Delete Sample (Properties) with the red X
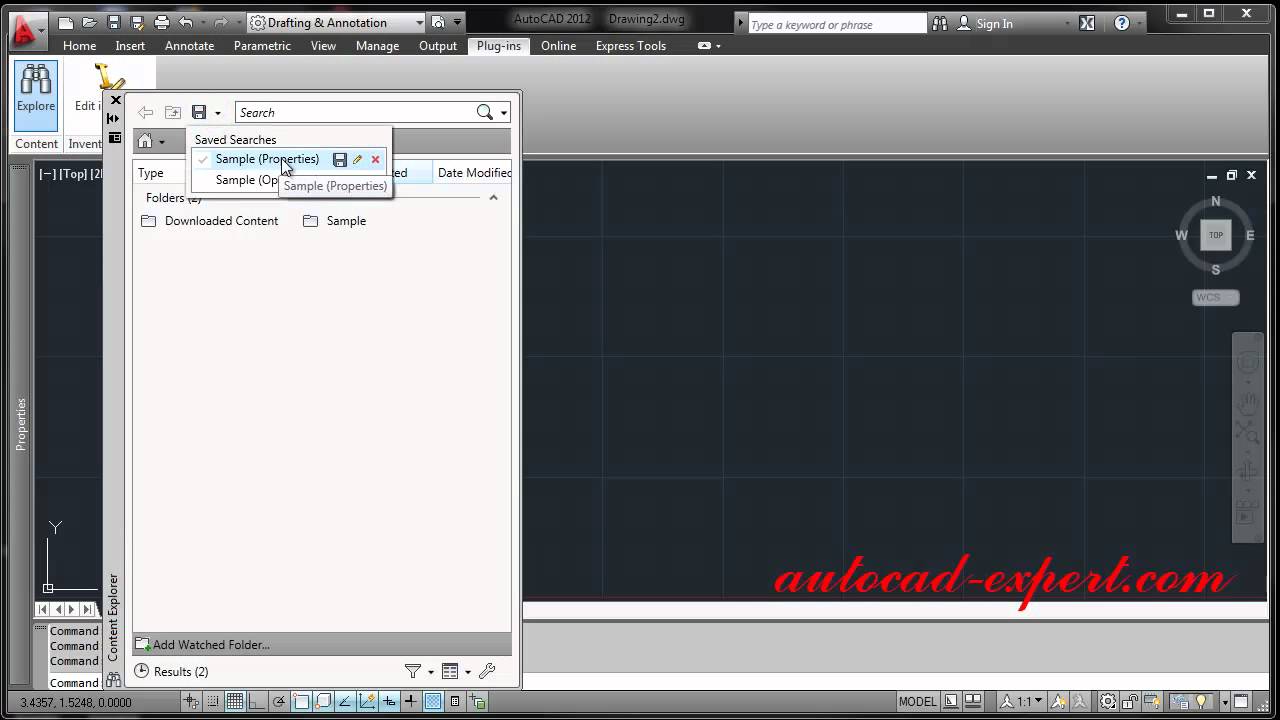 click(376, 160)
